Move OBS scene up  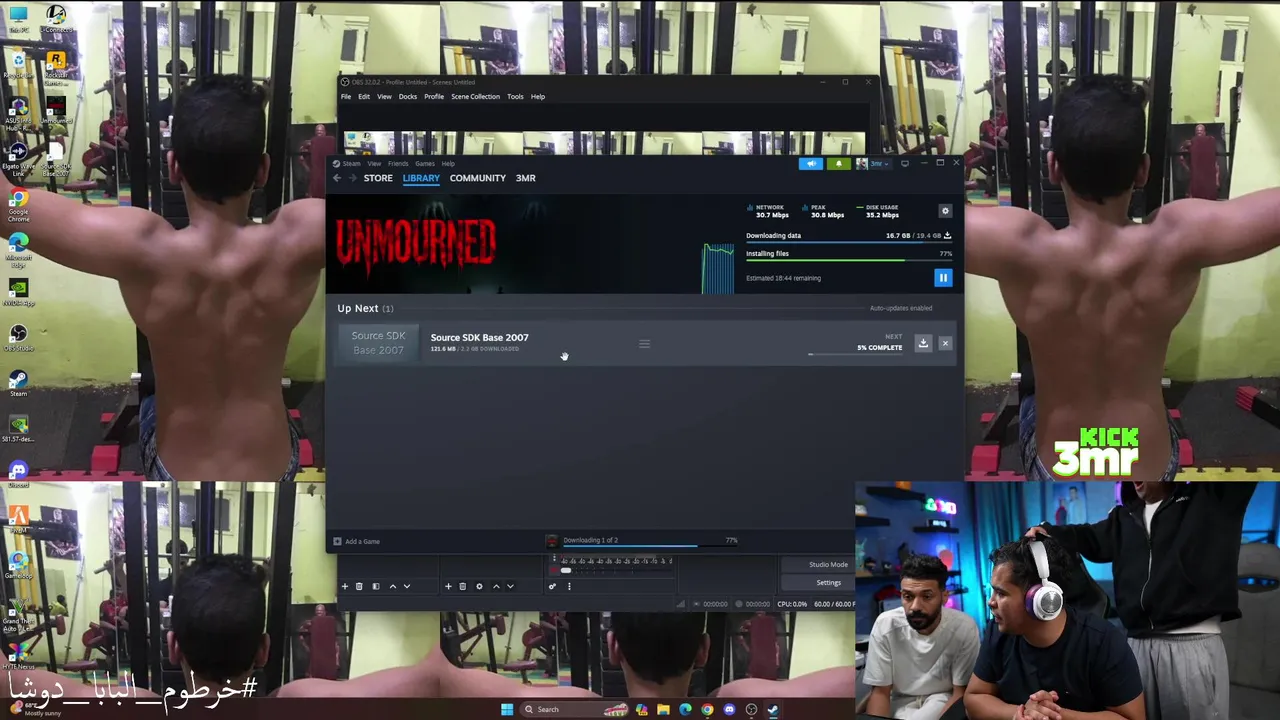tap(392, 587)
